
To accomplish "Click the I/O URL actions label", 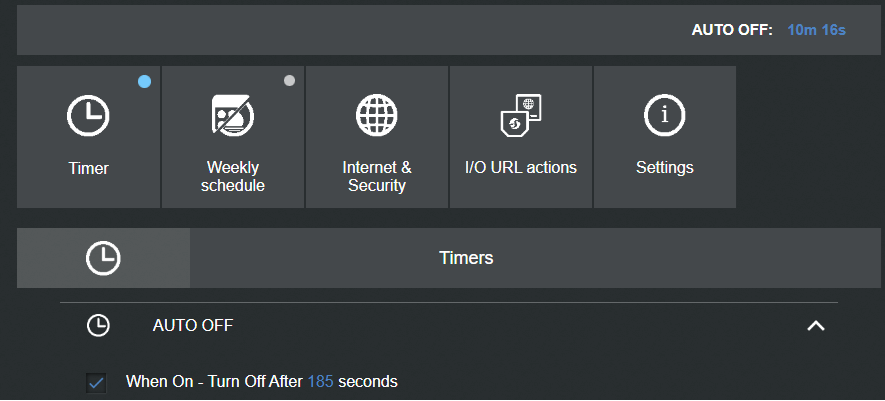I will (x=520, y=168).
